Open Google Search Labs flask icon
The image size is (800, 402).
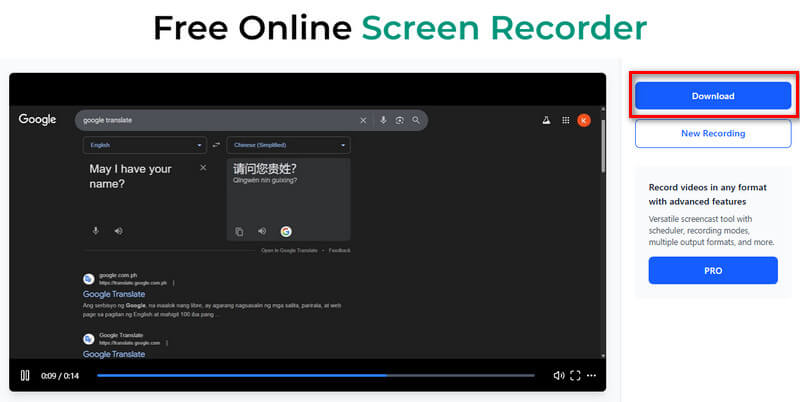[546, 120]
